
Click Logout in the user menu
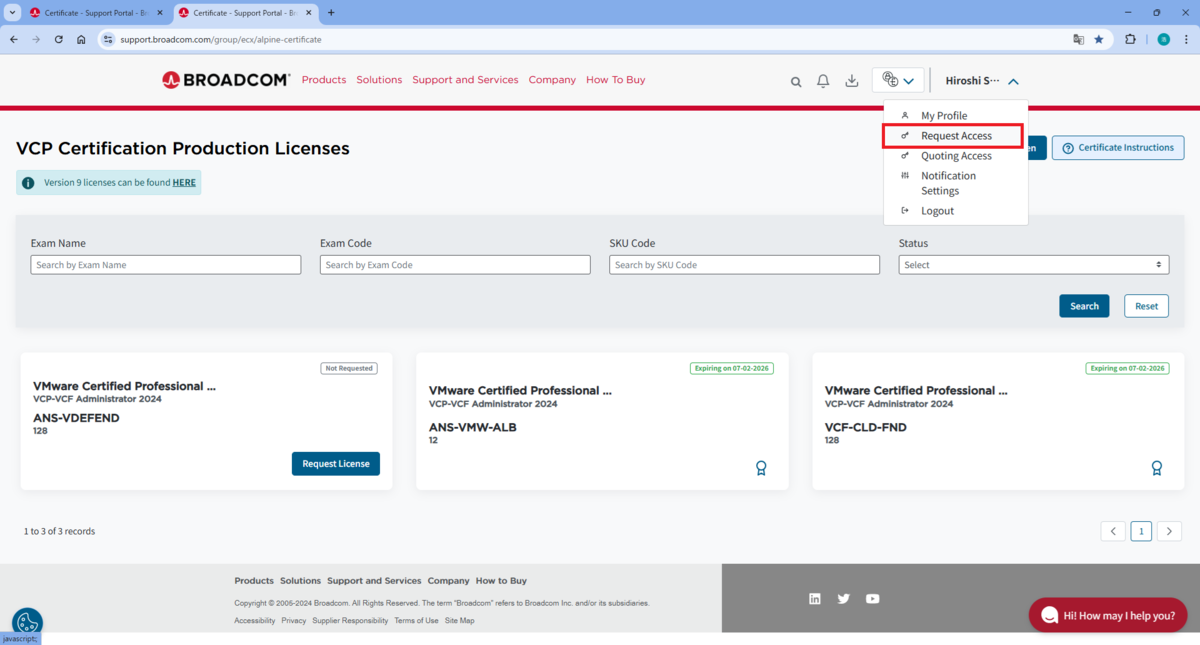click(x=937, y=211)
